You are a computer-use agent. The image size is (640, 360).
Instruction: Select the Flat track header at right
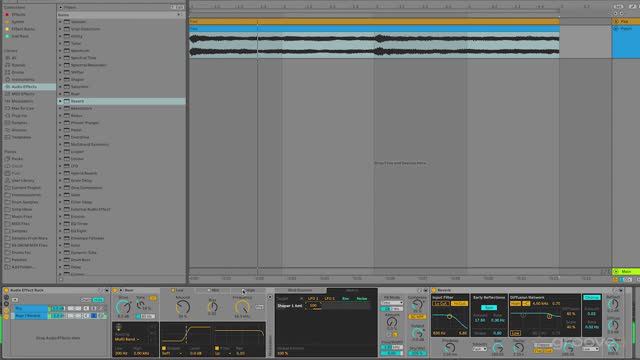tap(626, 21)
